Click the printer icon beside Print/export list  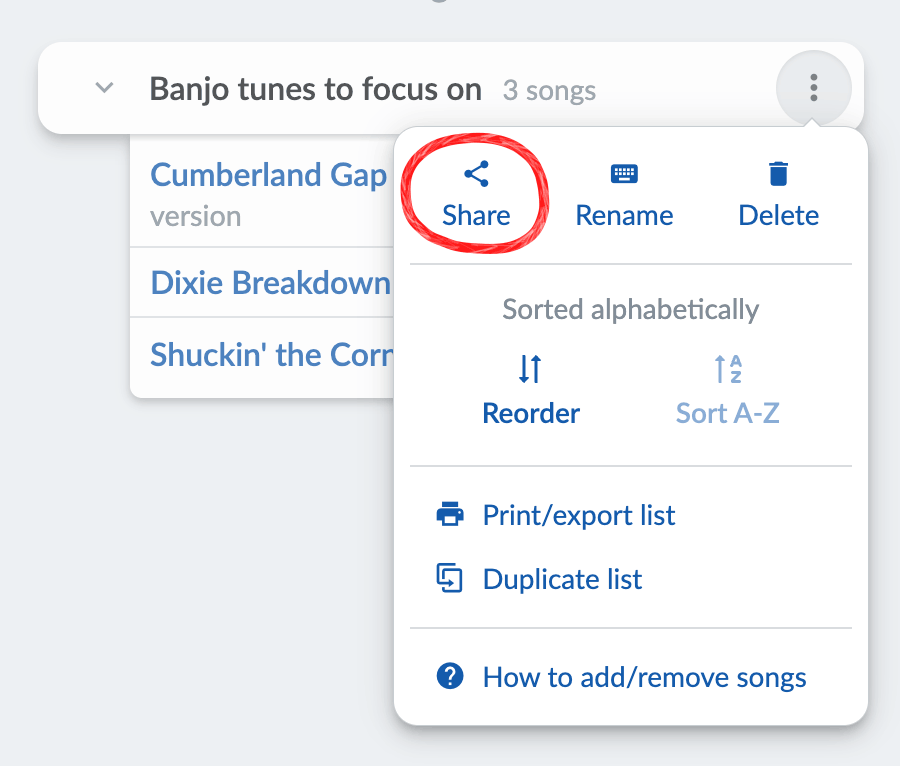[450, 514]
